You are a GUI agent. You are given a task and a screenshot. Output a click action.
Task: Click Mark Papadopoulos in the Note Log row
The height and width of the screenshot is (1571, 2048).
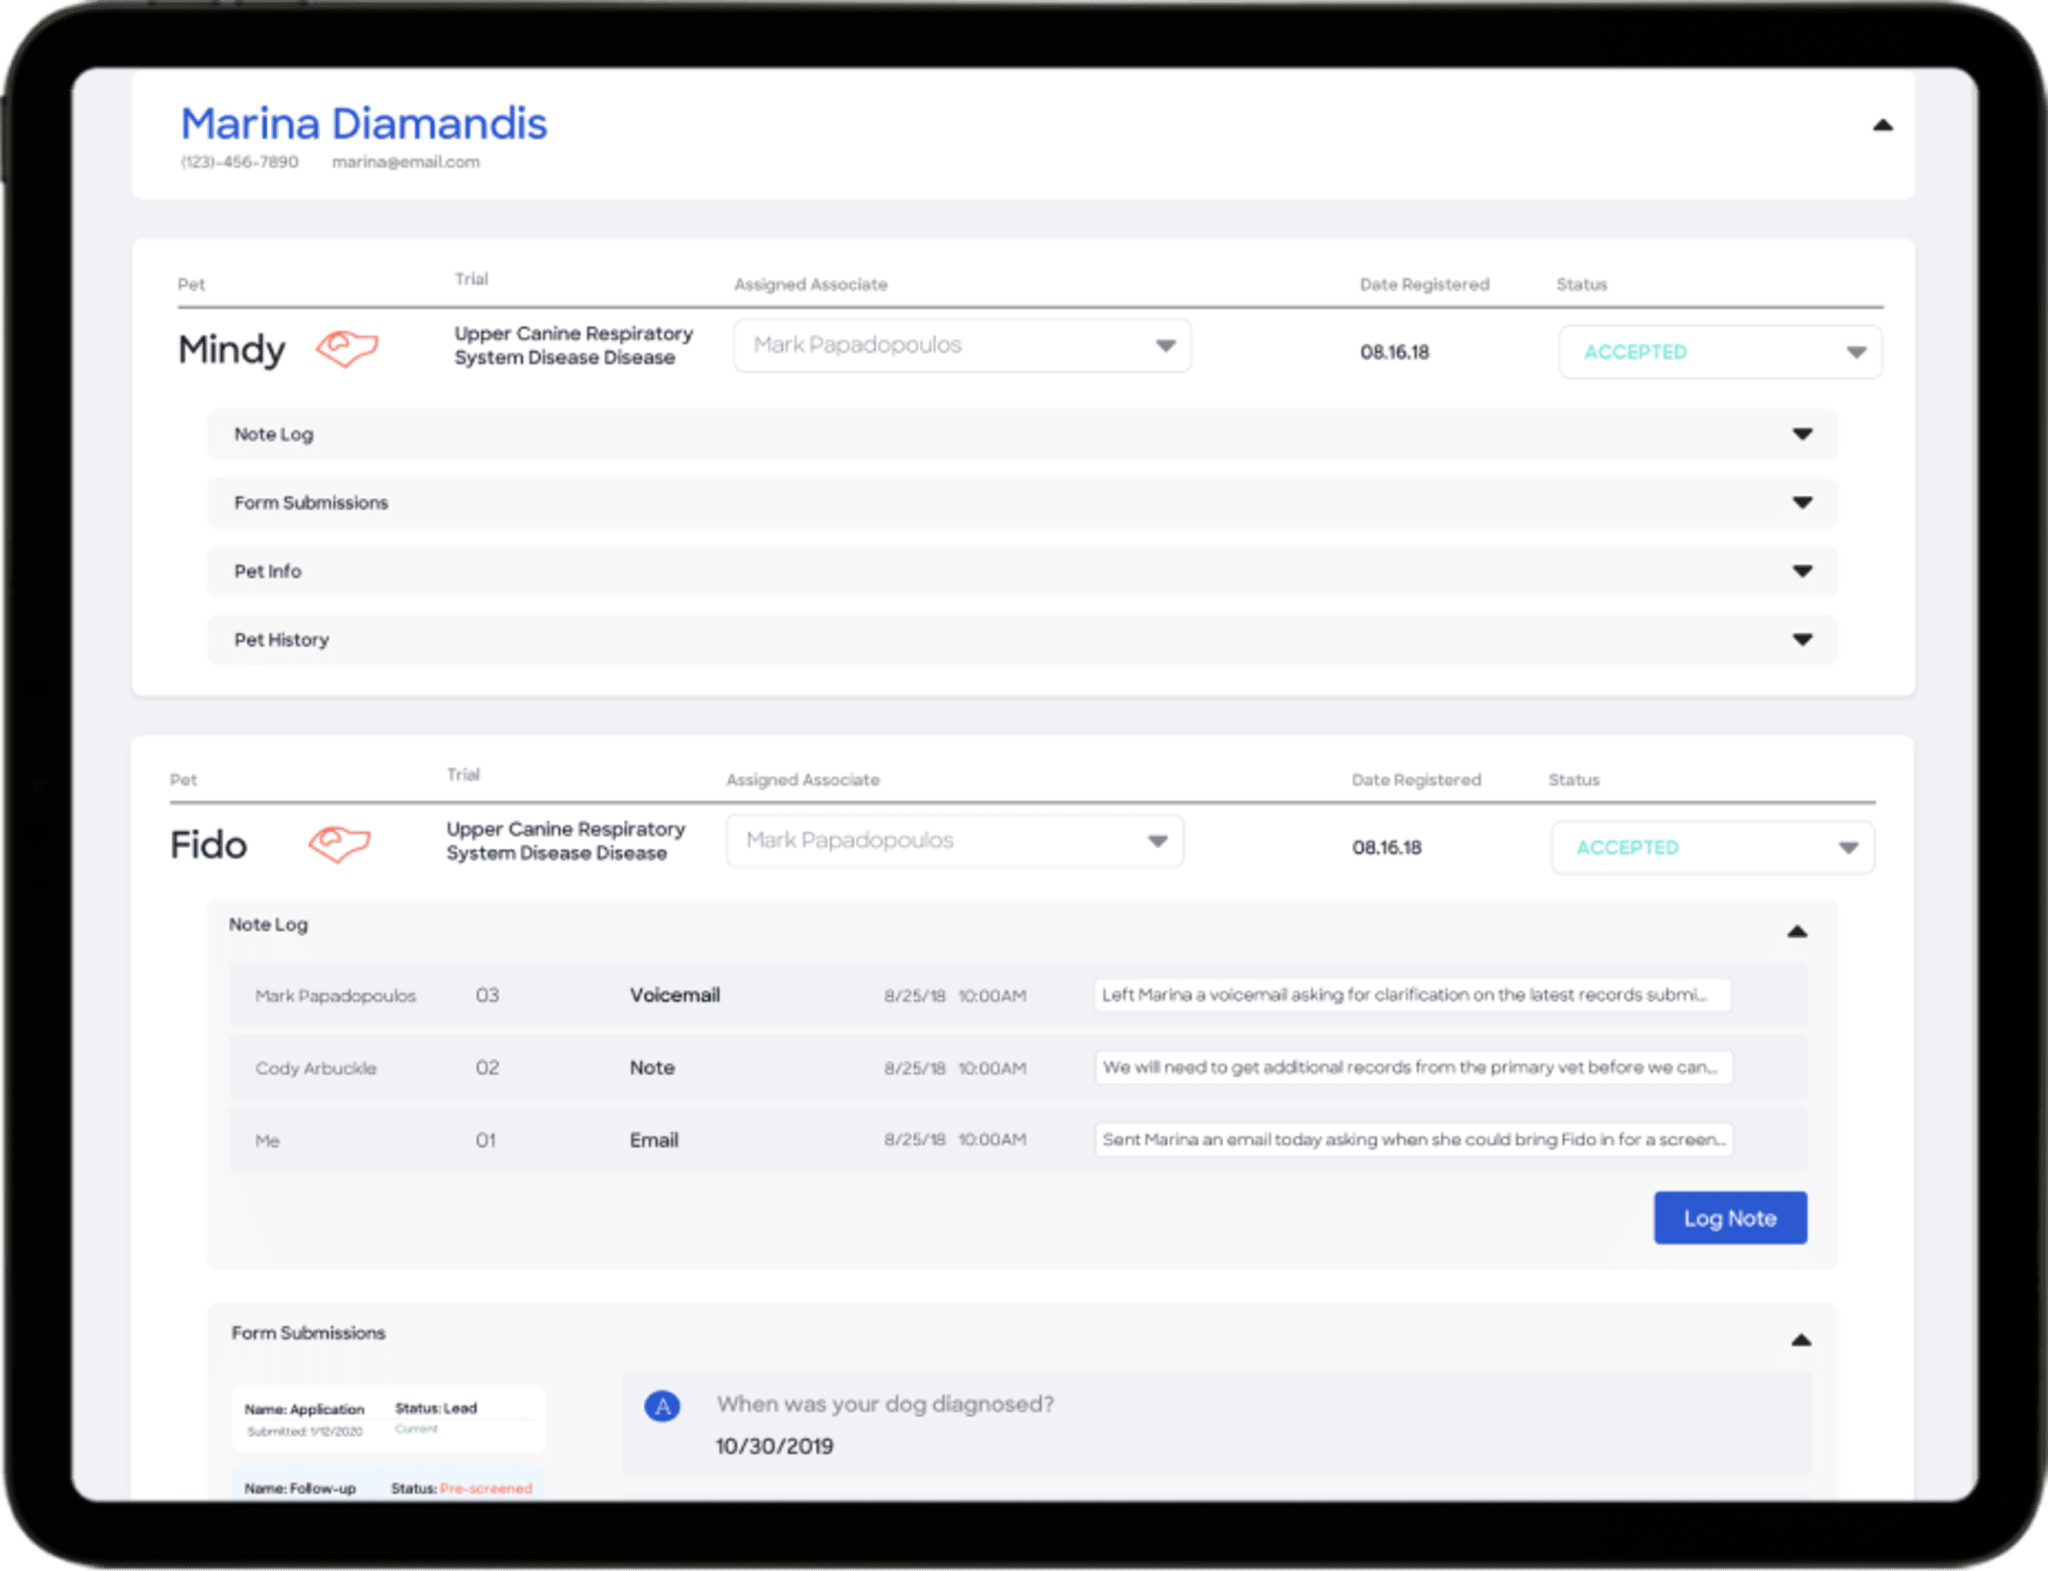click(336, 996)
